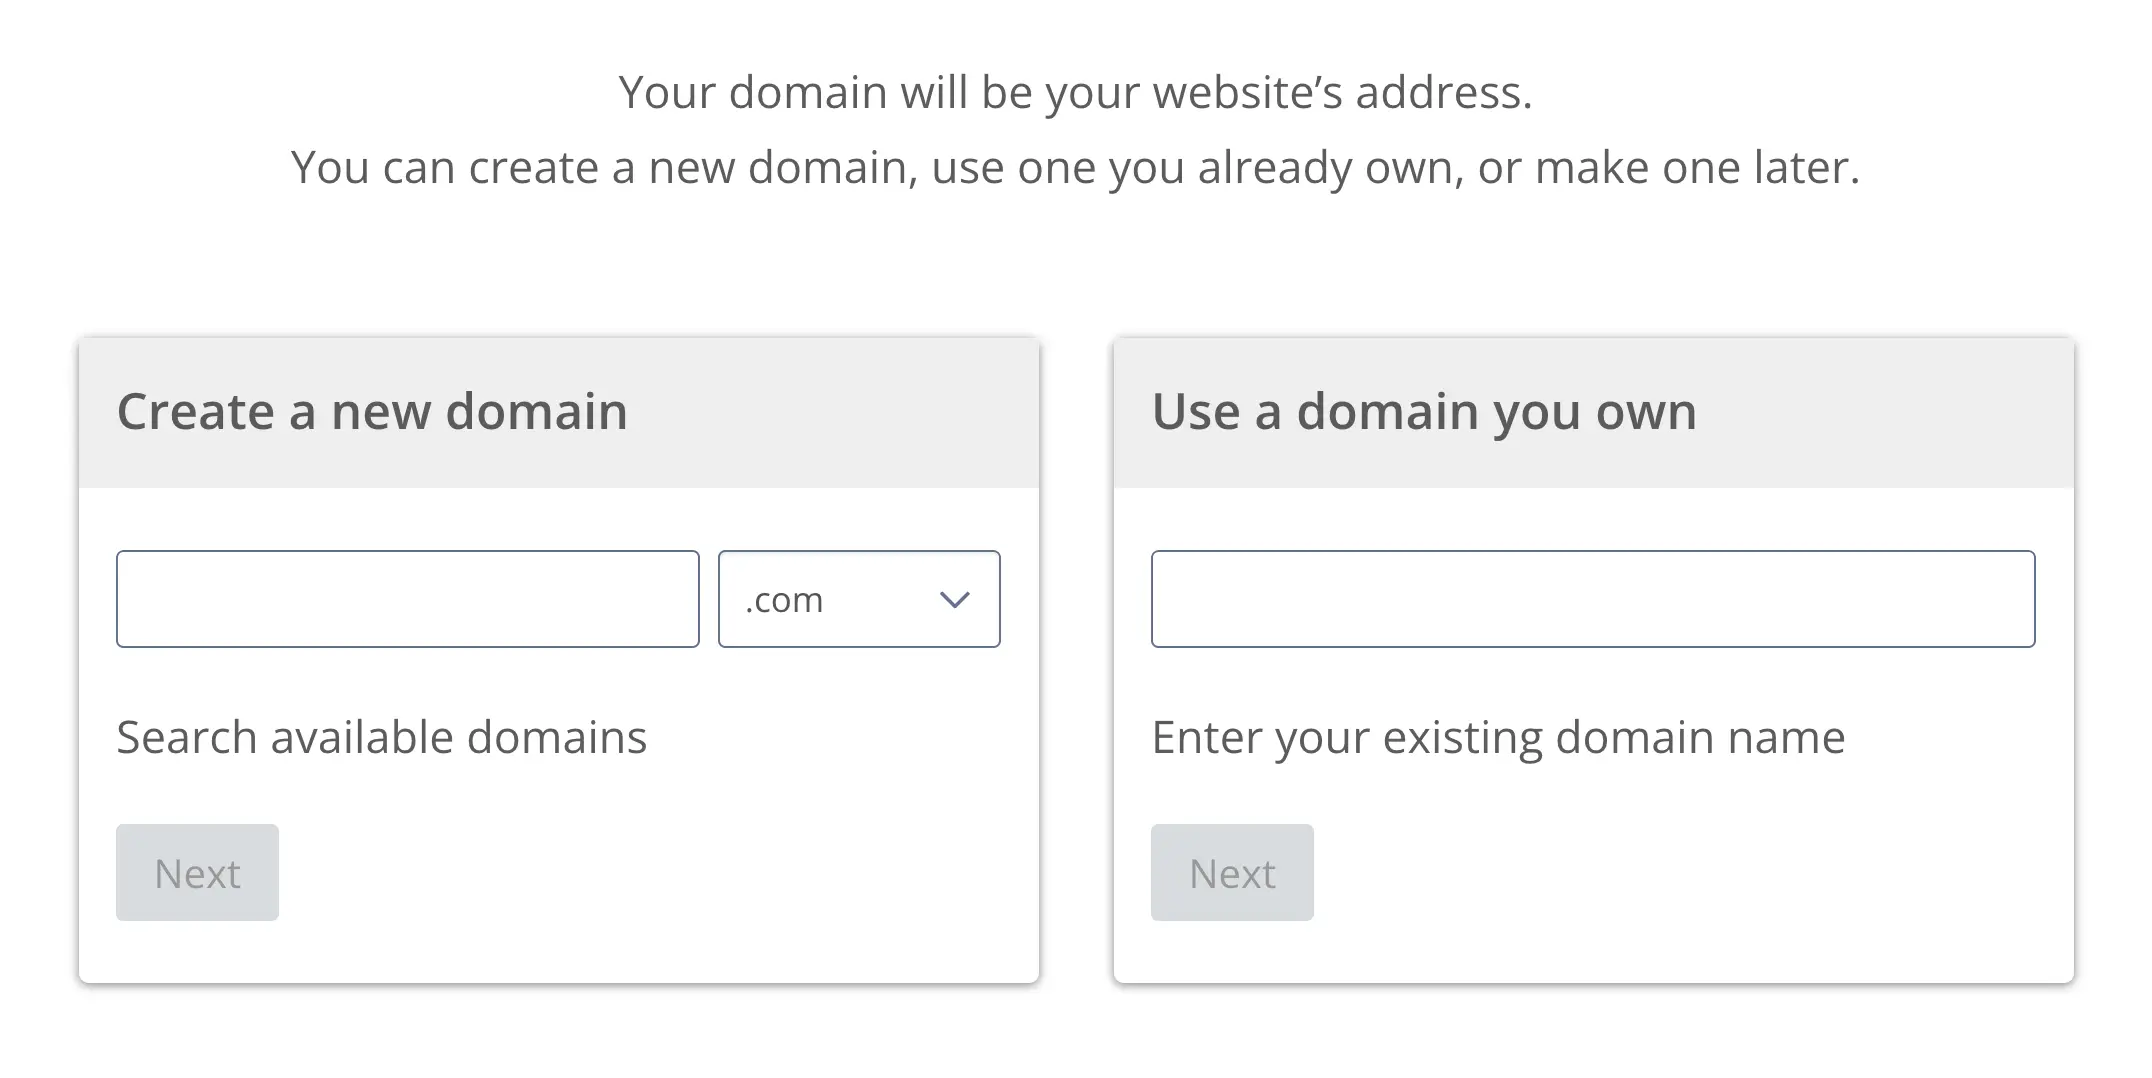Open the .com domain extension dropdown
This screenshot has height=1078, width=2152.
tap(858, 599)
